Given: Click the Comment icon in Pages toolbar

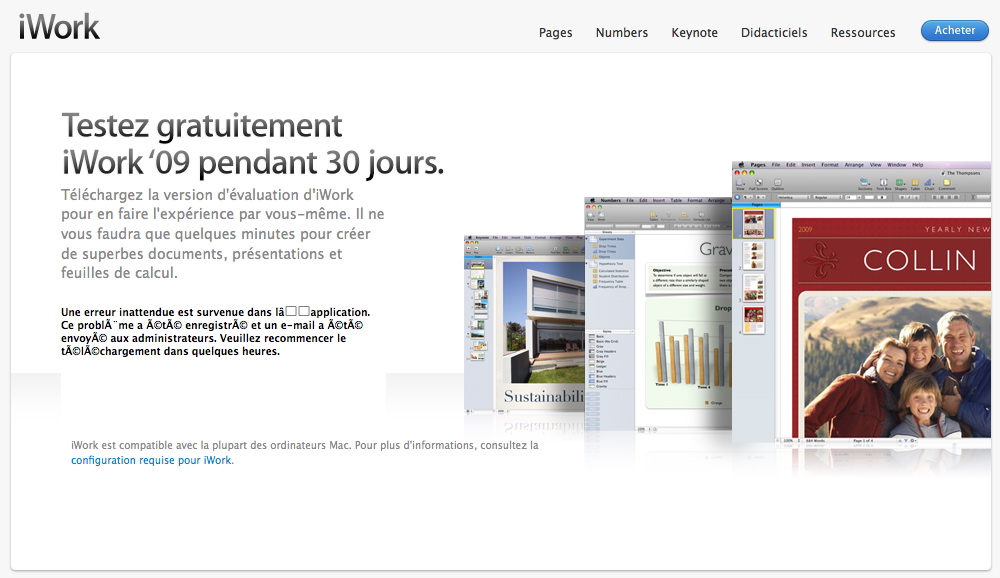Looking at the screenshot, I should pyautogui.click(x=946, y=182).
